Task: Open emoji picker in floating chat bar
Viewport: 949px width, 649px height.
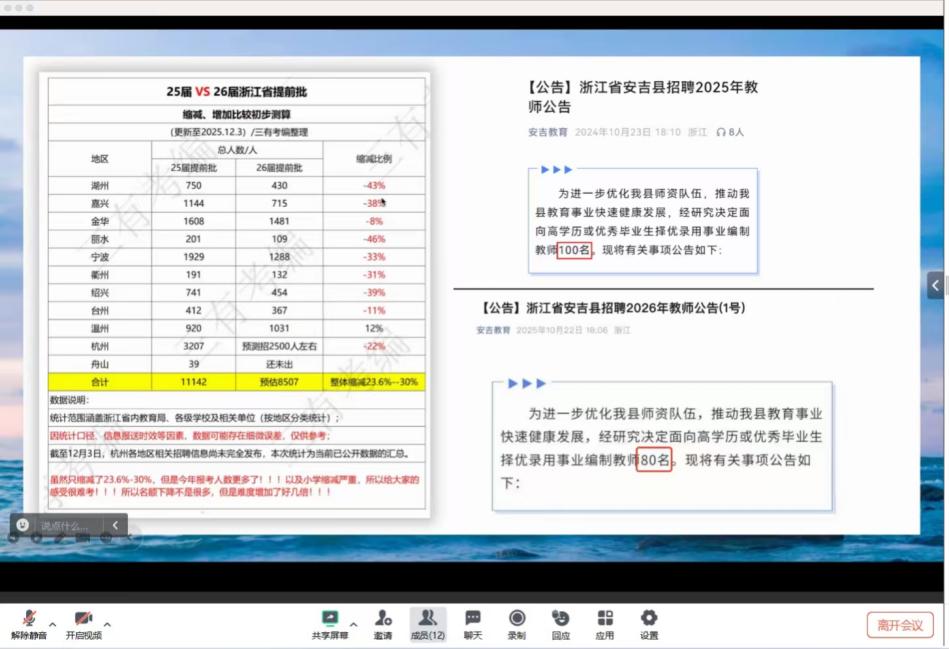Action: pos(23,525)
